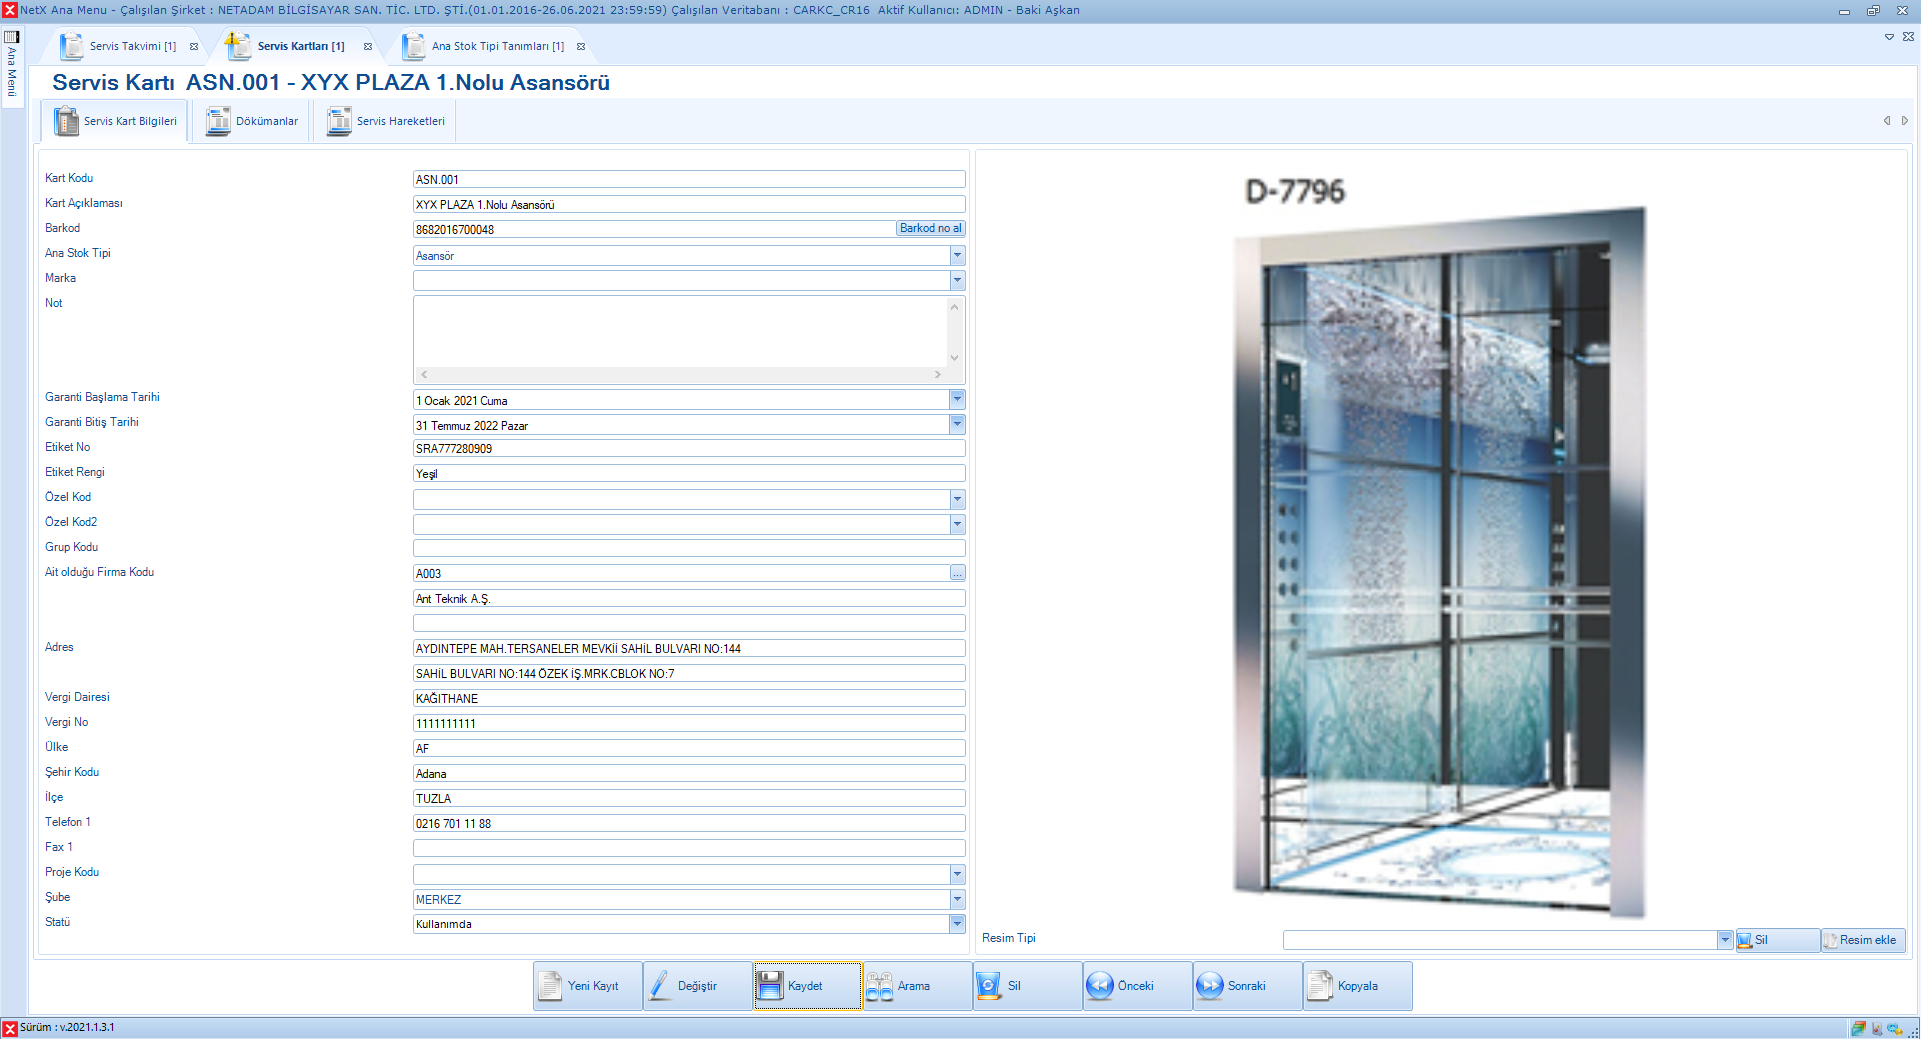Open Garanti Başlama Tarihi date picker
The height and width of the screenshot is (1039, 1921).
point(957,400)
